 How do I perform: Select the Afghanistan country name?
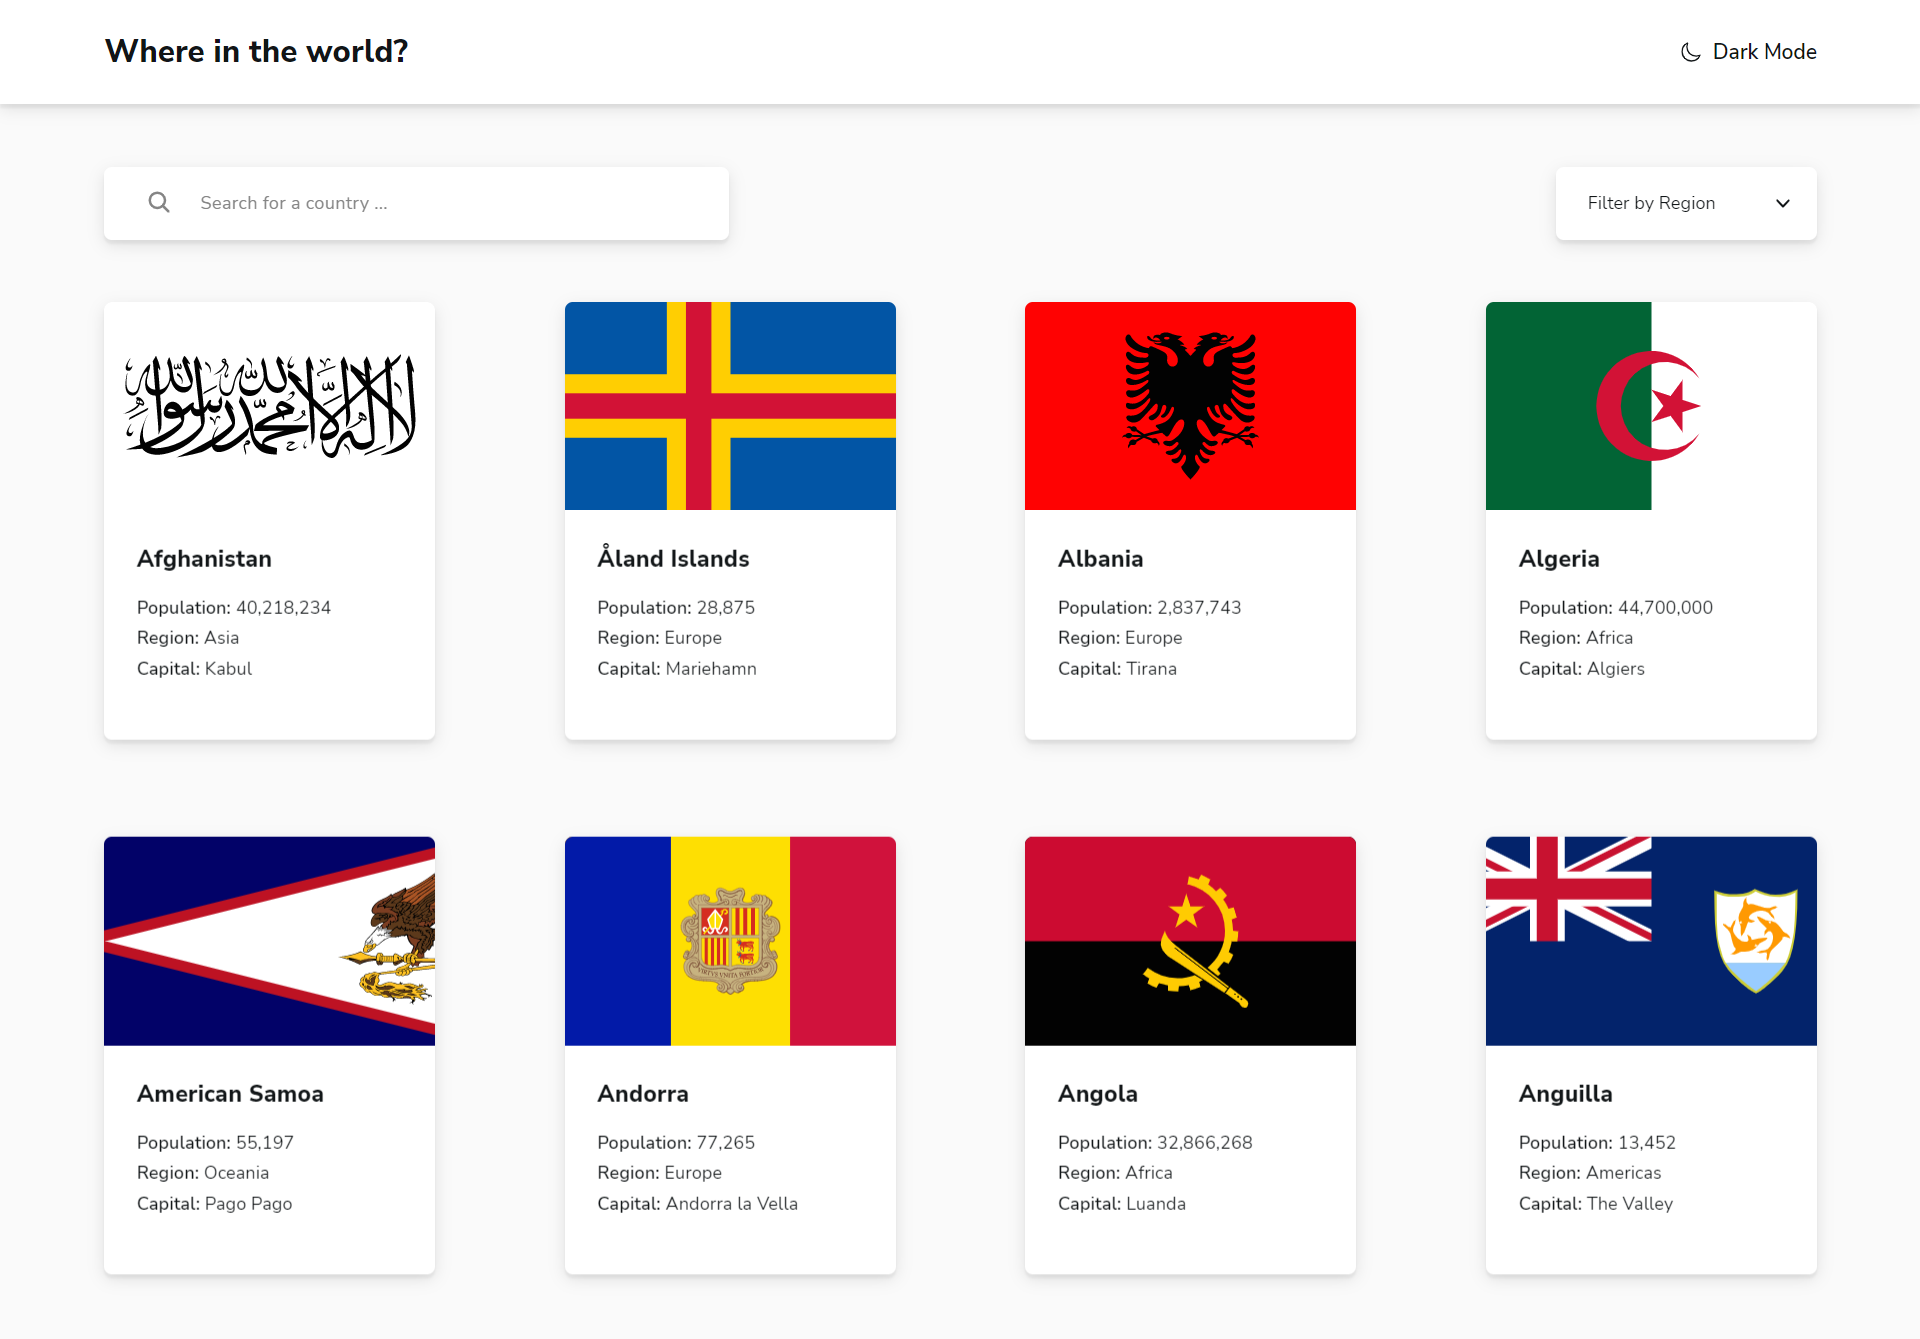coord(204,559)
